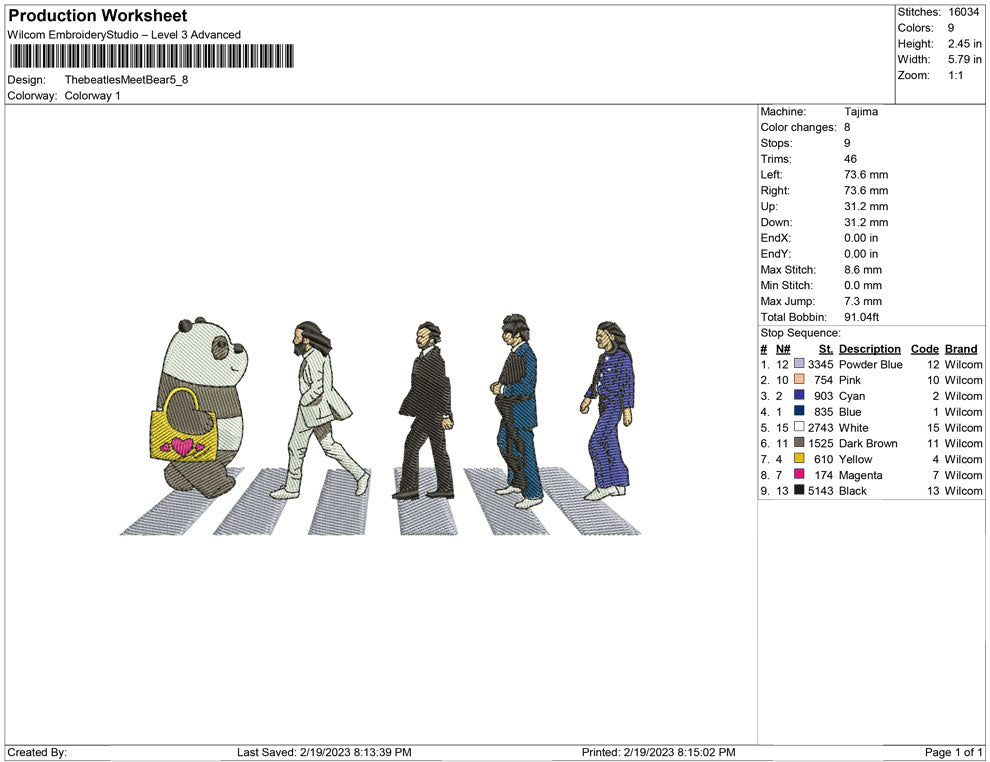Click the Cyan thread color swatch
Screen dimensions: 990x762
pos(799,395)
